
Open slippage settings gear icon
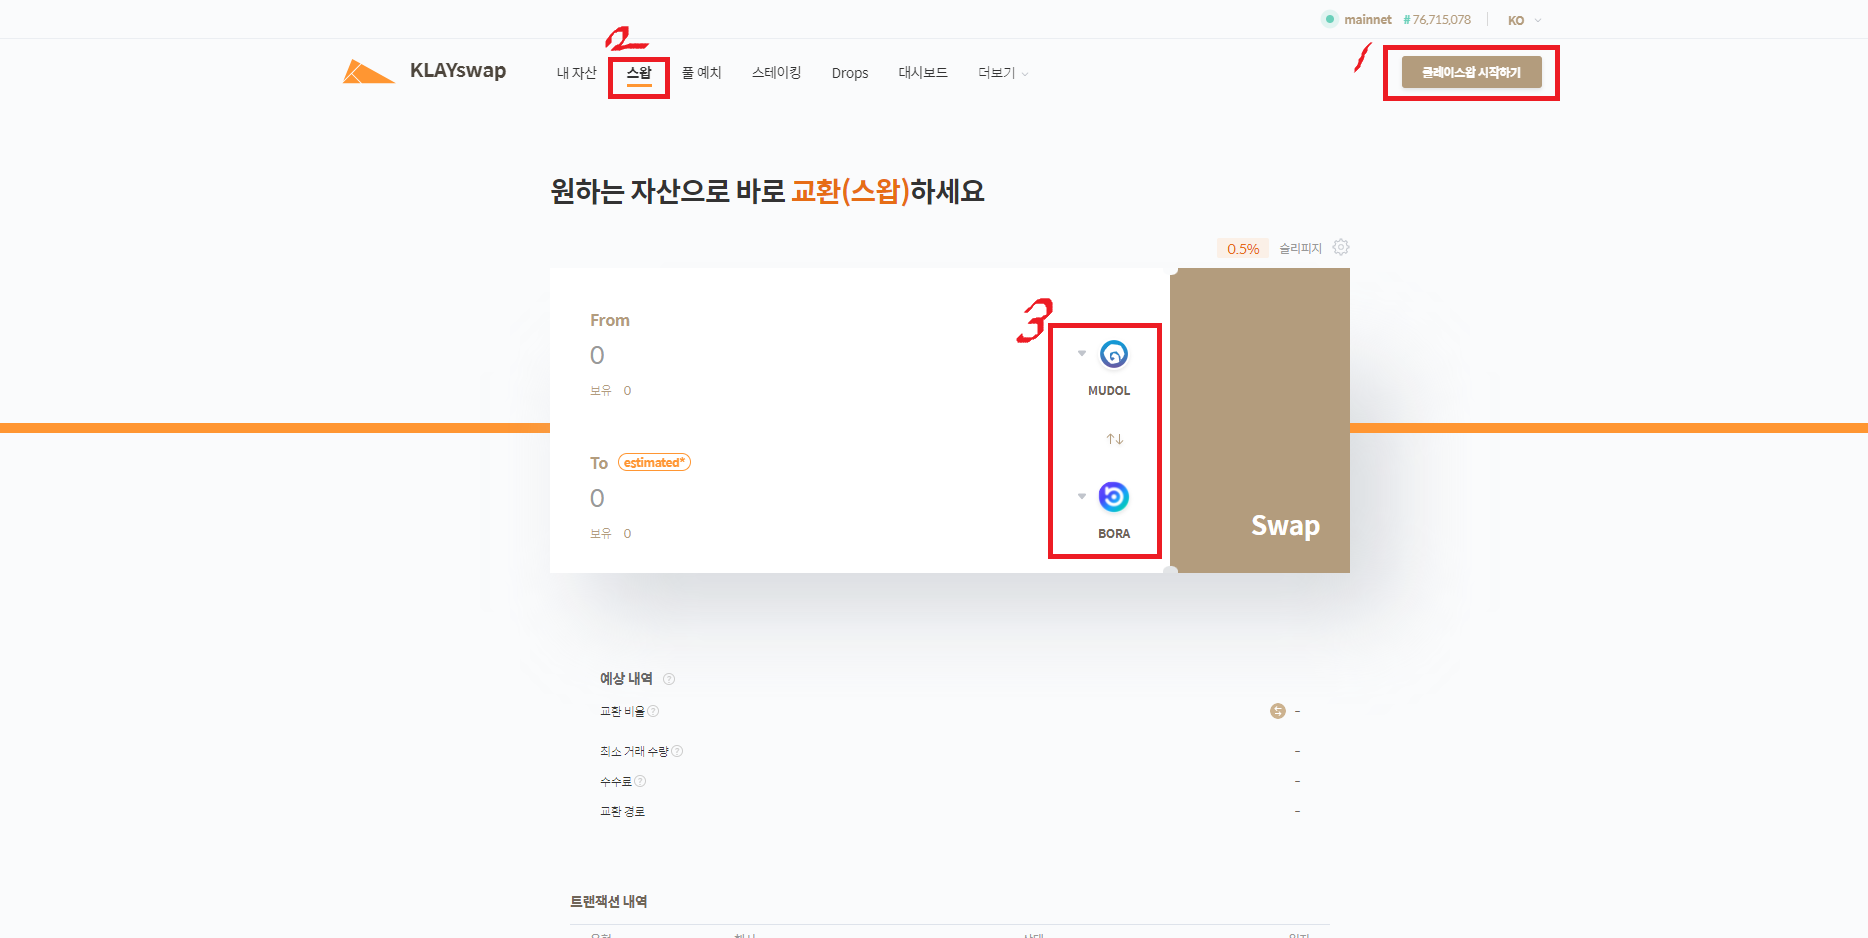[1341, 247]
